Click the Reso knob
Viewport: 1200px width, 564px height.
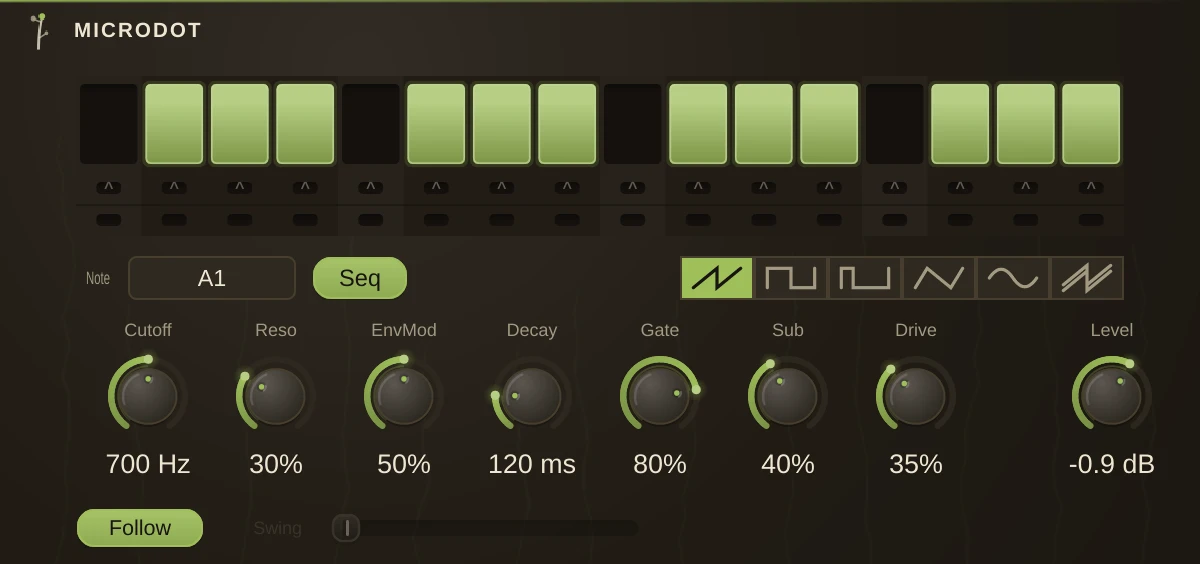(x=276, y=396)
